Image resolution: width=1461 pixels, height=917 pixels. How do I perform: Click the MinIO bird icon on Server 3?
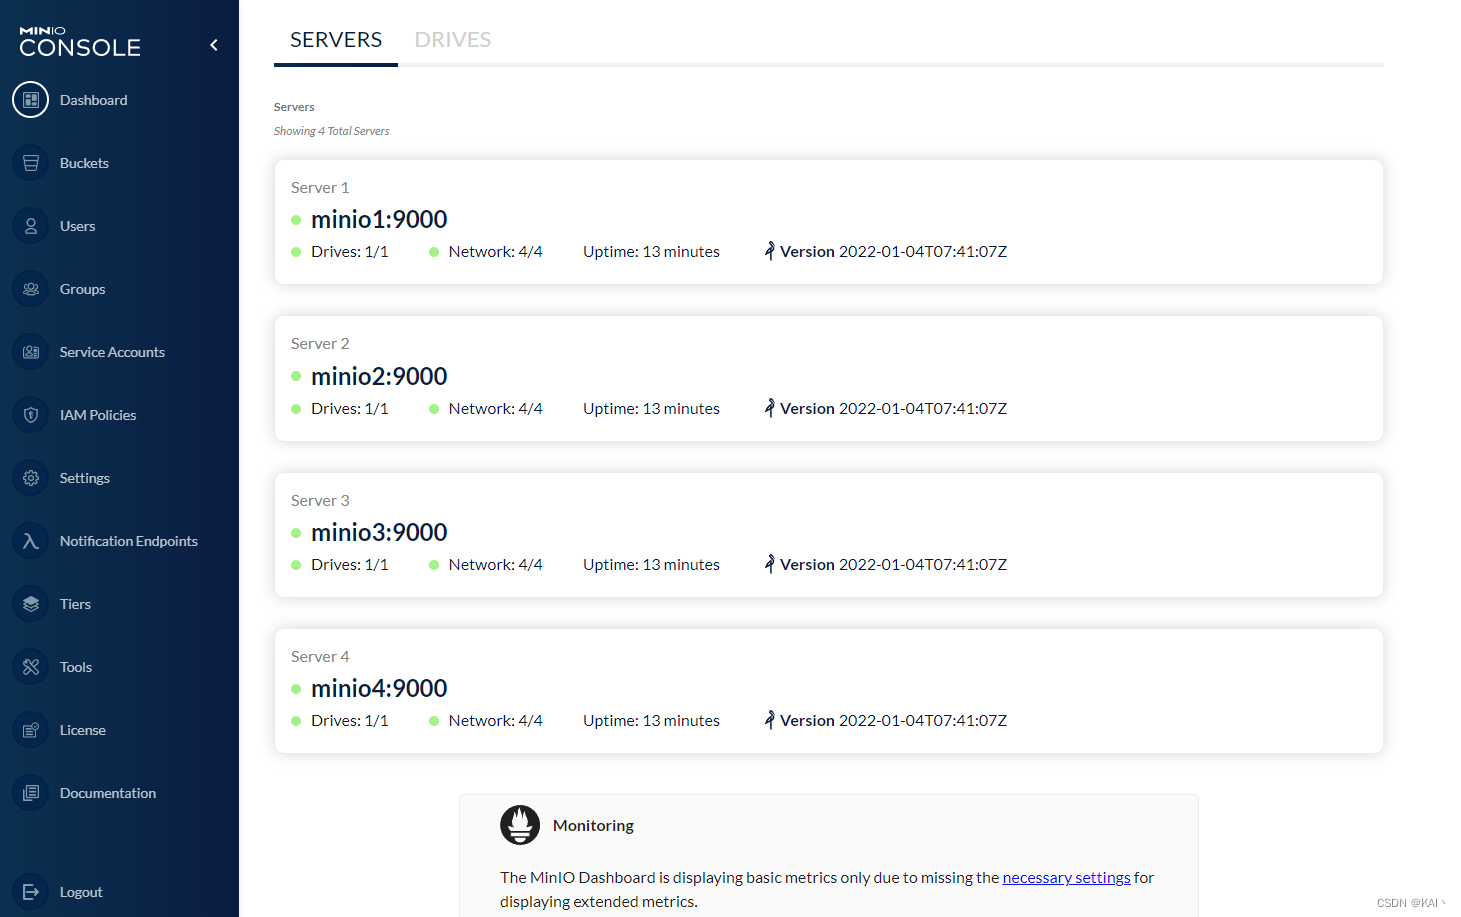[769, 564]
